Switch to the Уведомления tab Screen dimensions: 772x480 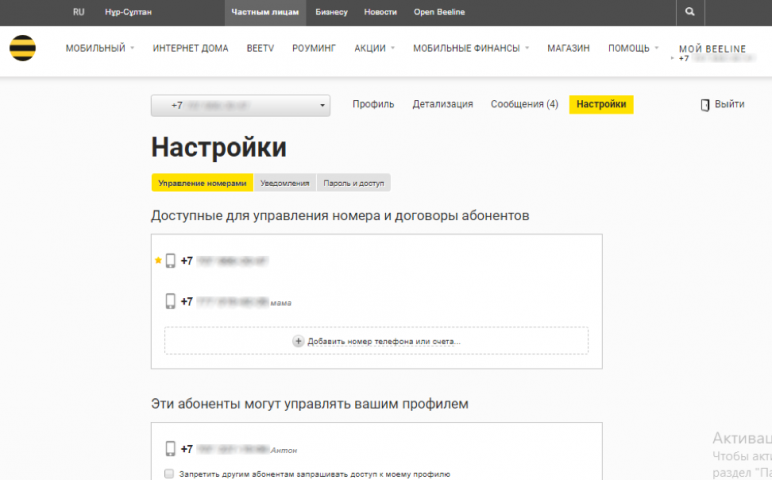tap(284, 183)
